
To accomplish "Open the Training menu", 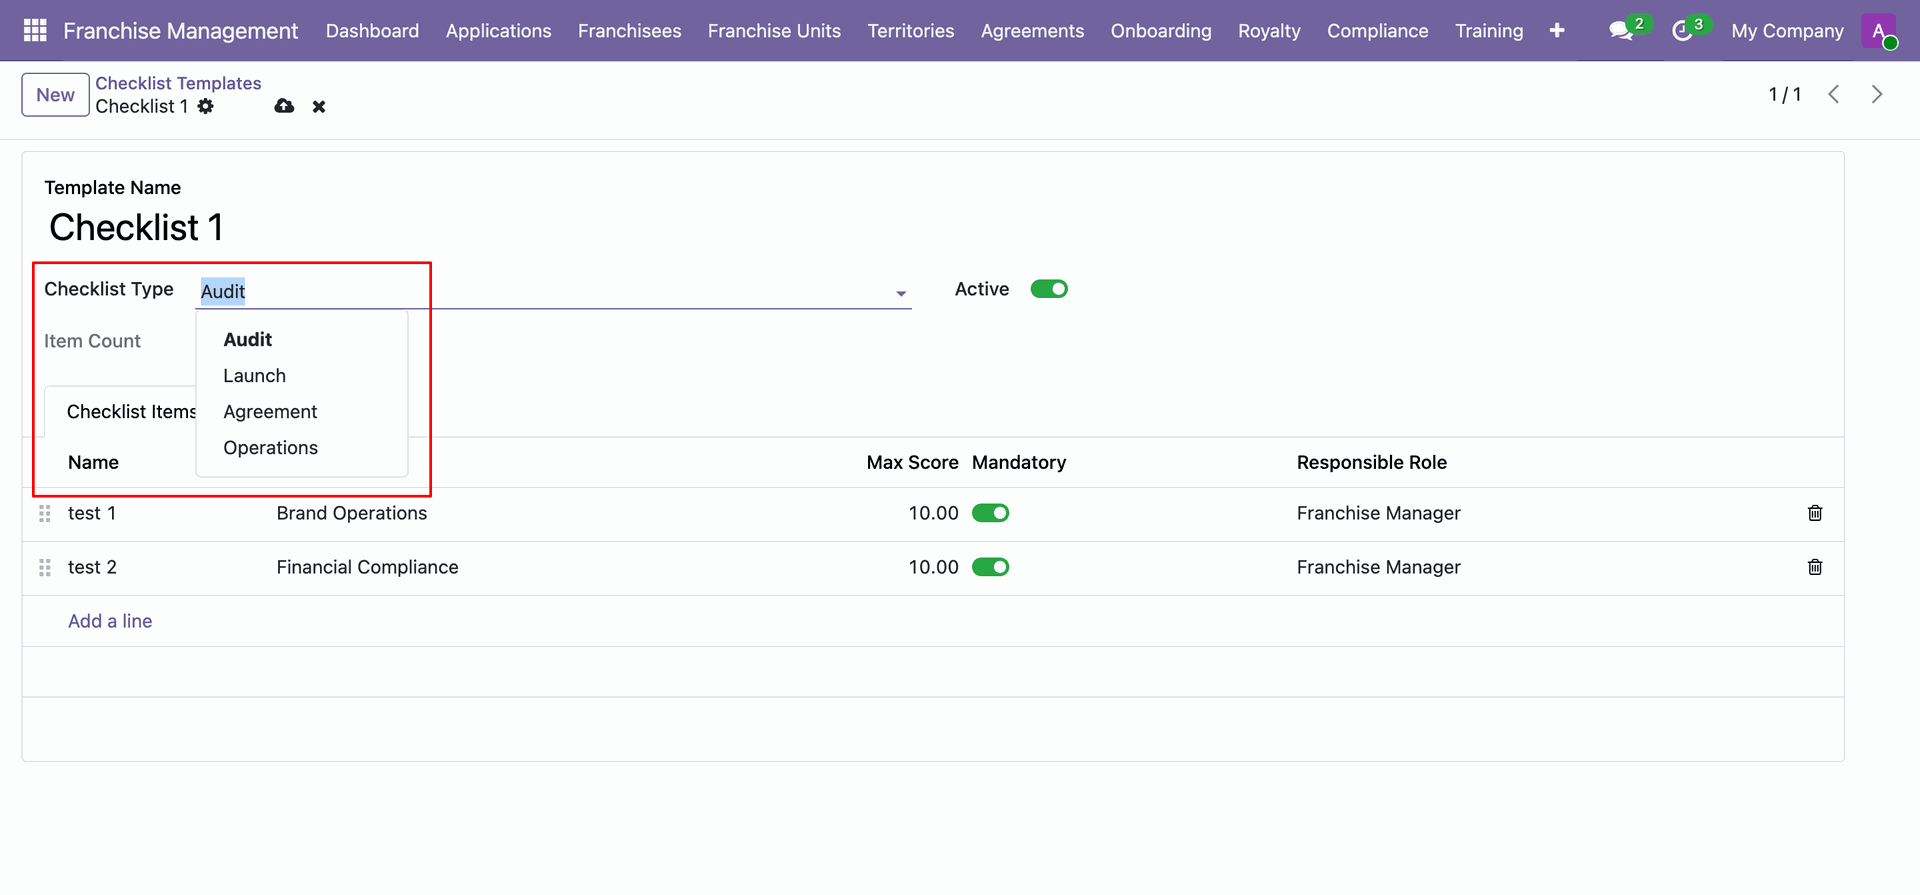I will click(1489, 31).
